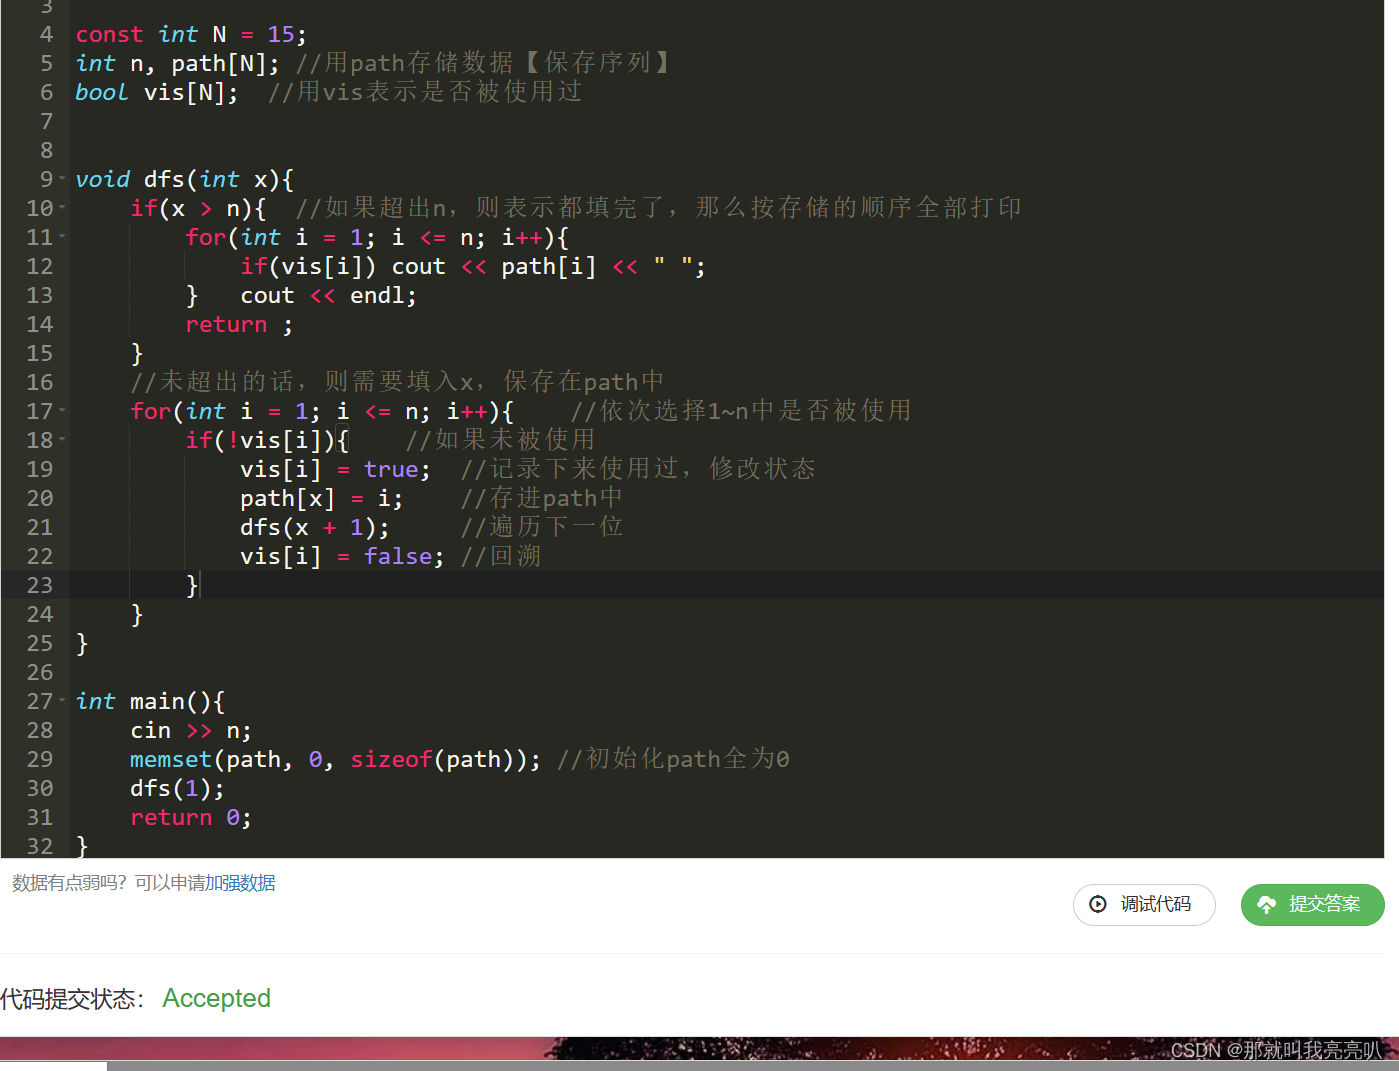Click the //回溯 comment
Screen dimensions: 1399x1071
coord(501,556)
